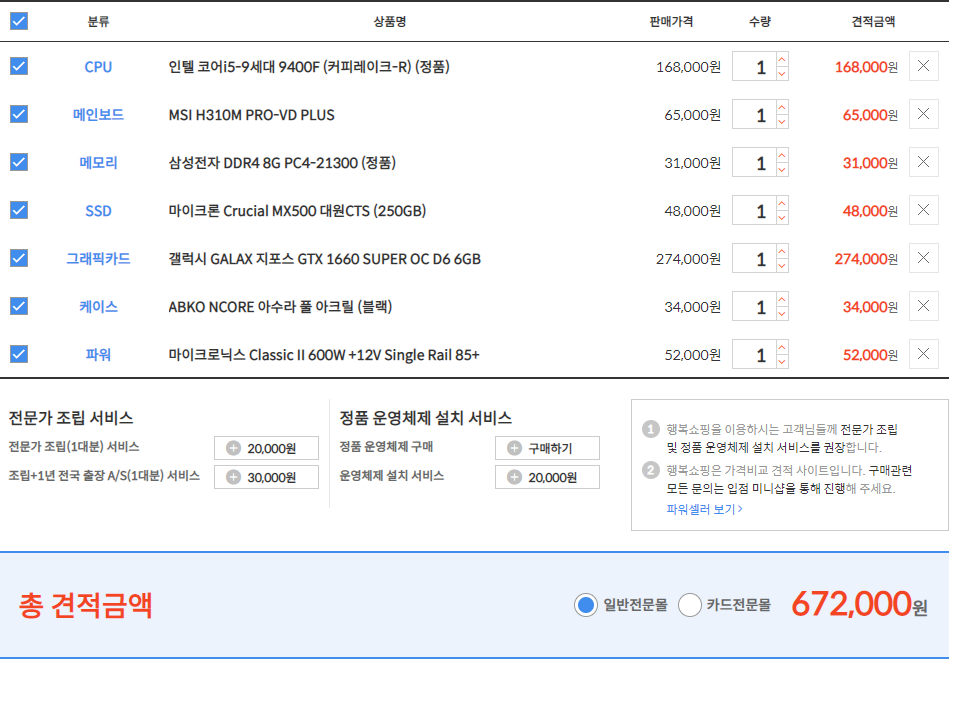This screenshot has width=978, height=721.
Task: Click product name 삼성전자 DDR4 8G PC4-21300
Action: (x=282, y=163)
